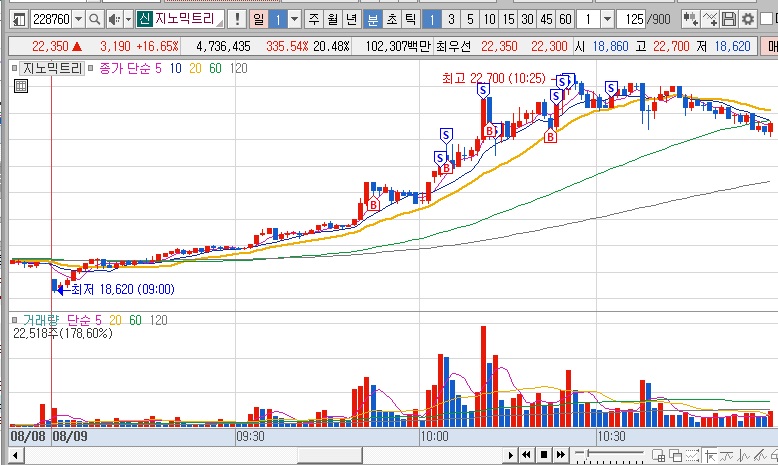Click the candle count field showing 125

[630, 19]
